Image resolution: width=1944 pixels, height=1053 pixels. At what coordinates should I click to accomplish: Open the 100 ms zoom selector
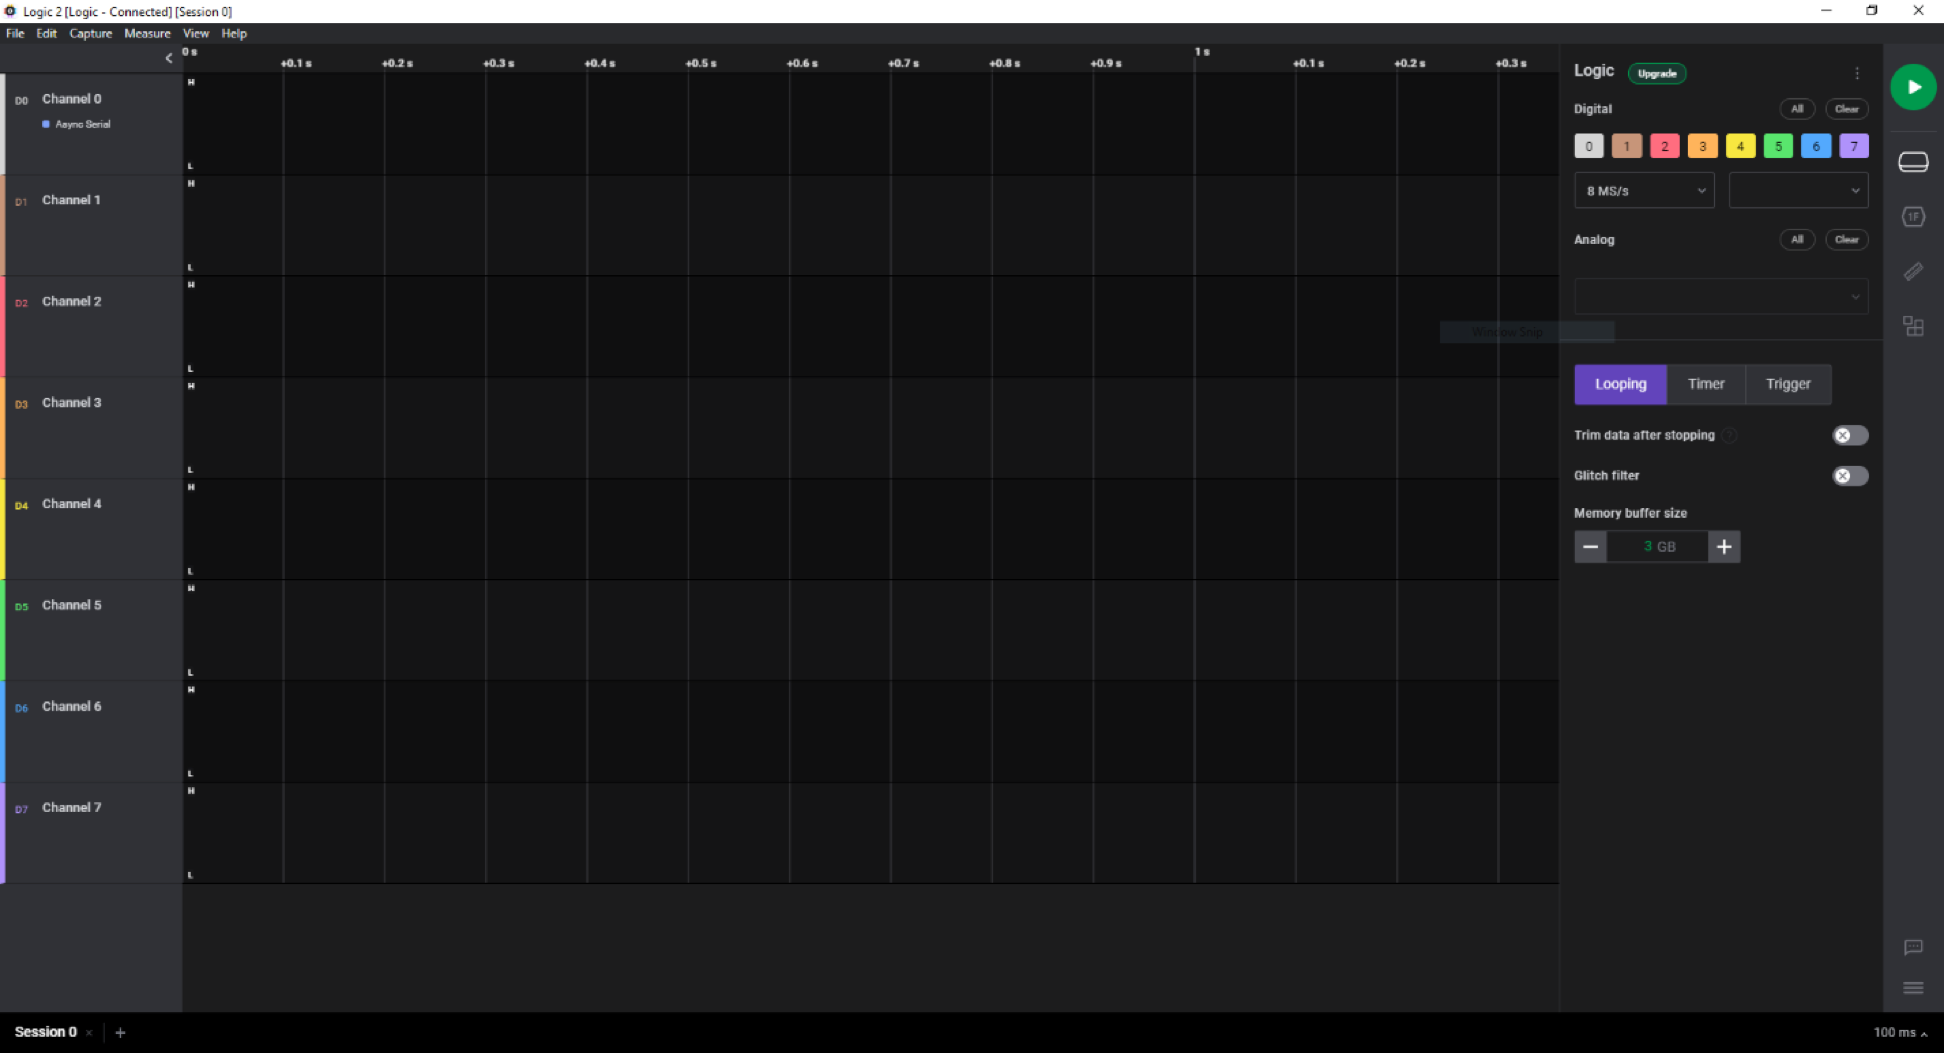click(x=1900, y=1033)
